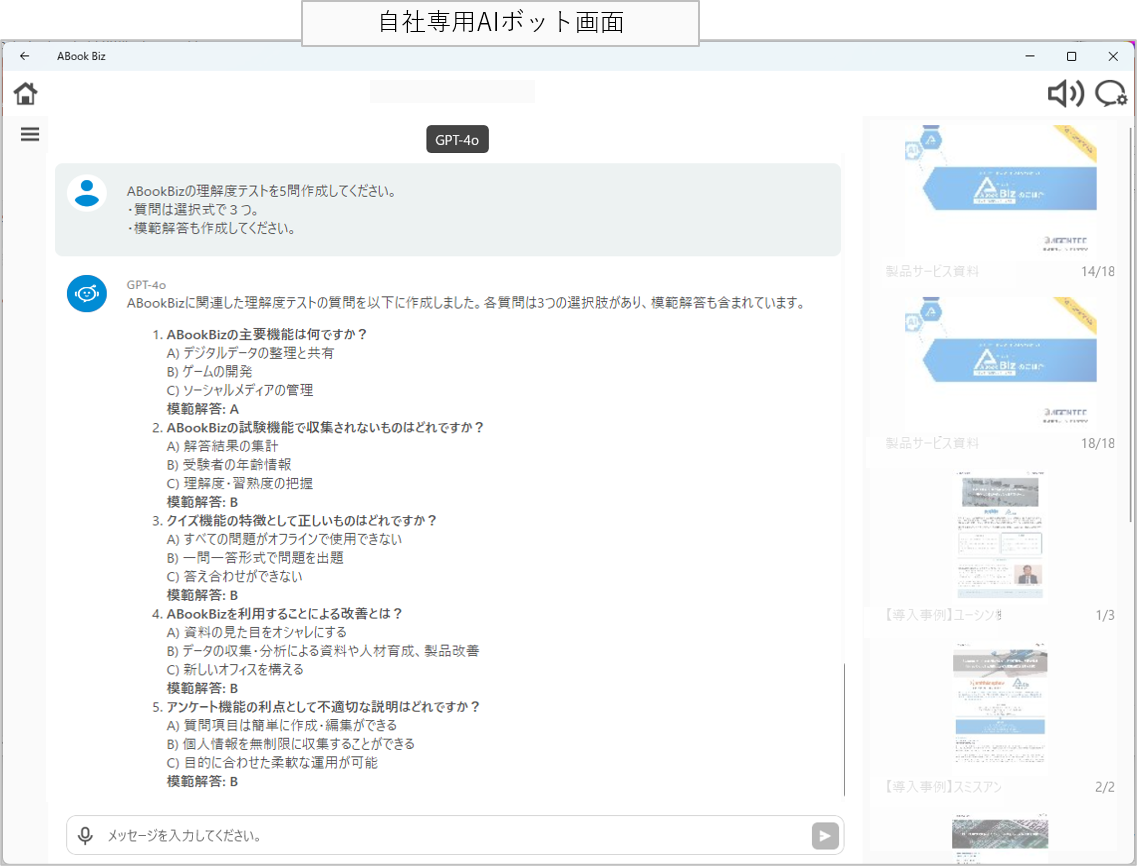The width and height of the screenshot is (1137, 866).
Task: Minimize the ABook Biz window
Action: tap(1030, 56)
